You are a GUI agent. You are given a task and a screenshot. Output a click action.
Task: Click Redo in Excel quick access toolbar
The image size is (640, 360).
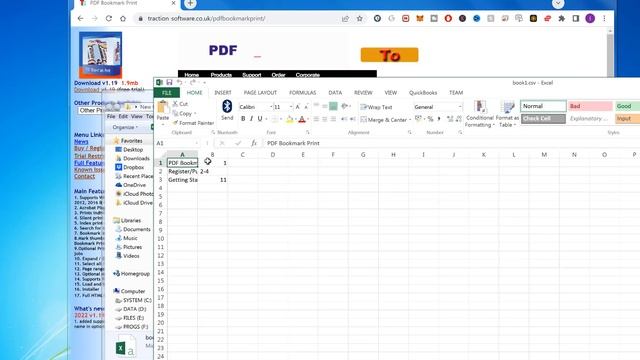193,82
